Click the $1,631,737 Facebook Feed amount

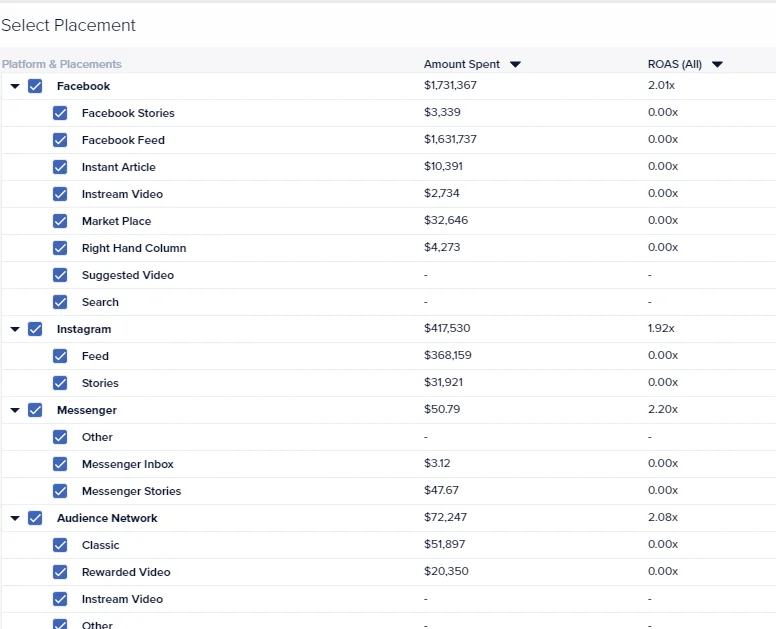[450, 139]
